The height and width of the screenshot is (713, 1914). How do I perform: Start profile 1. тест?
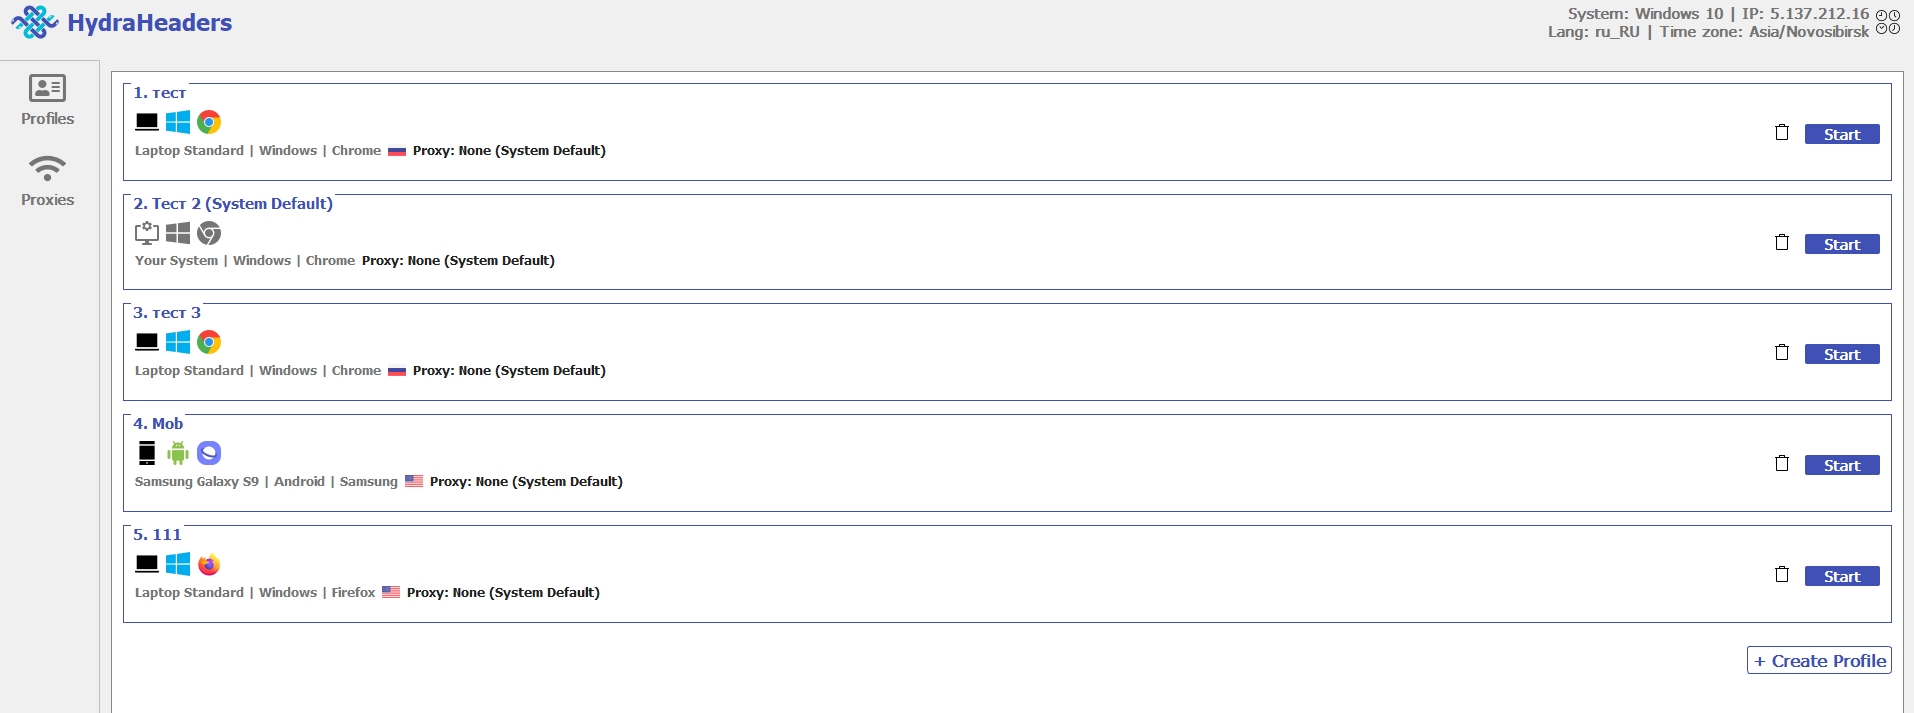click(x=1842, y=134)
